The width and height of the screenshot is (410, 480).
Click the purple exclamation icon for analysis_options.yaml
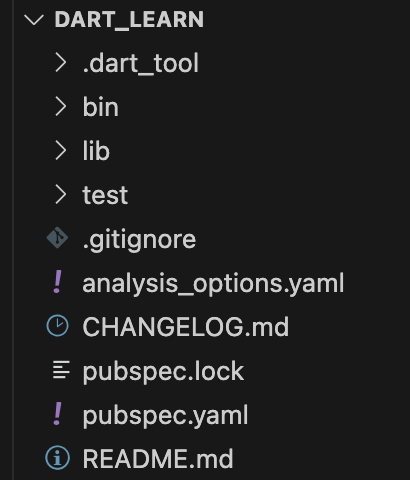click(58, 282)
